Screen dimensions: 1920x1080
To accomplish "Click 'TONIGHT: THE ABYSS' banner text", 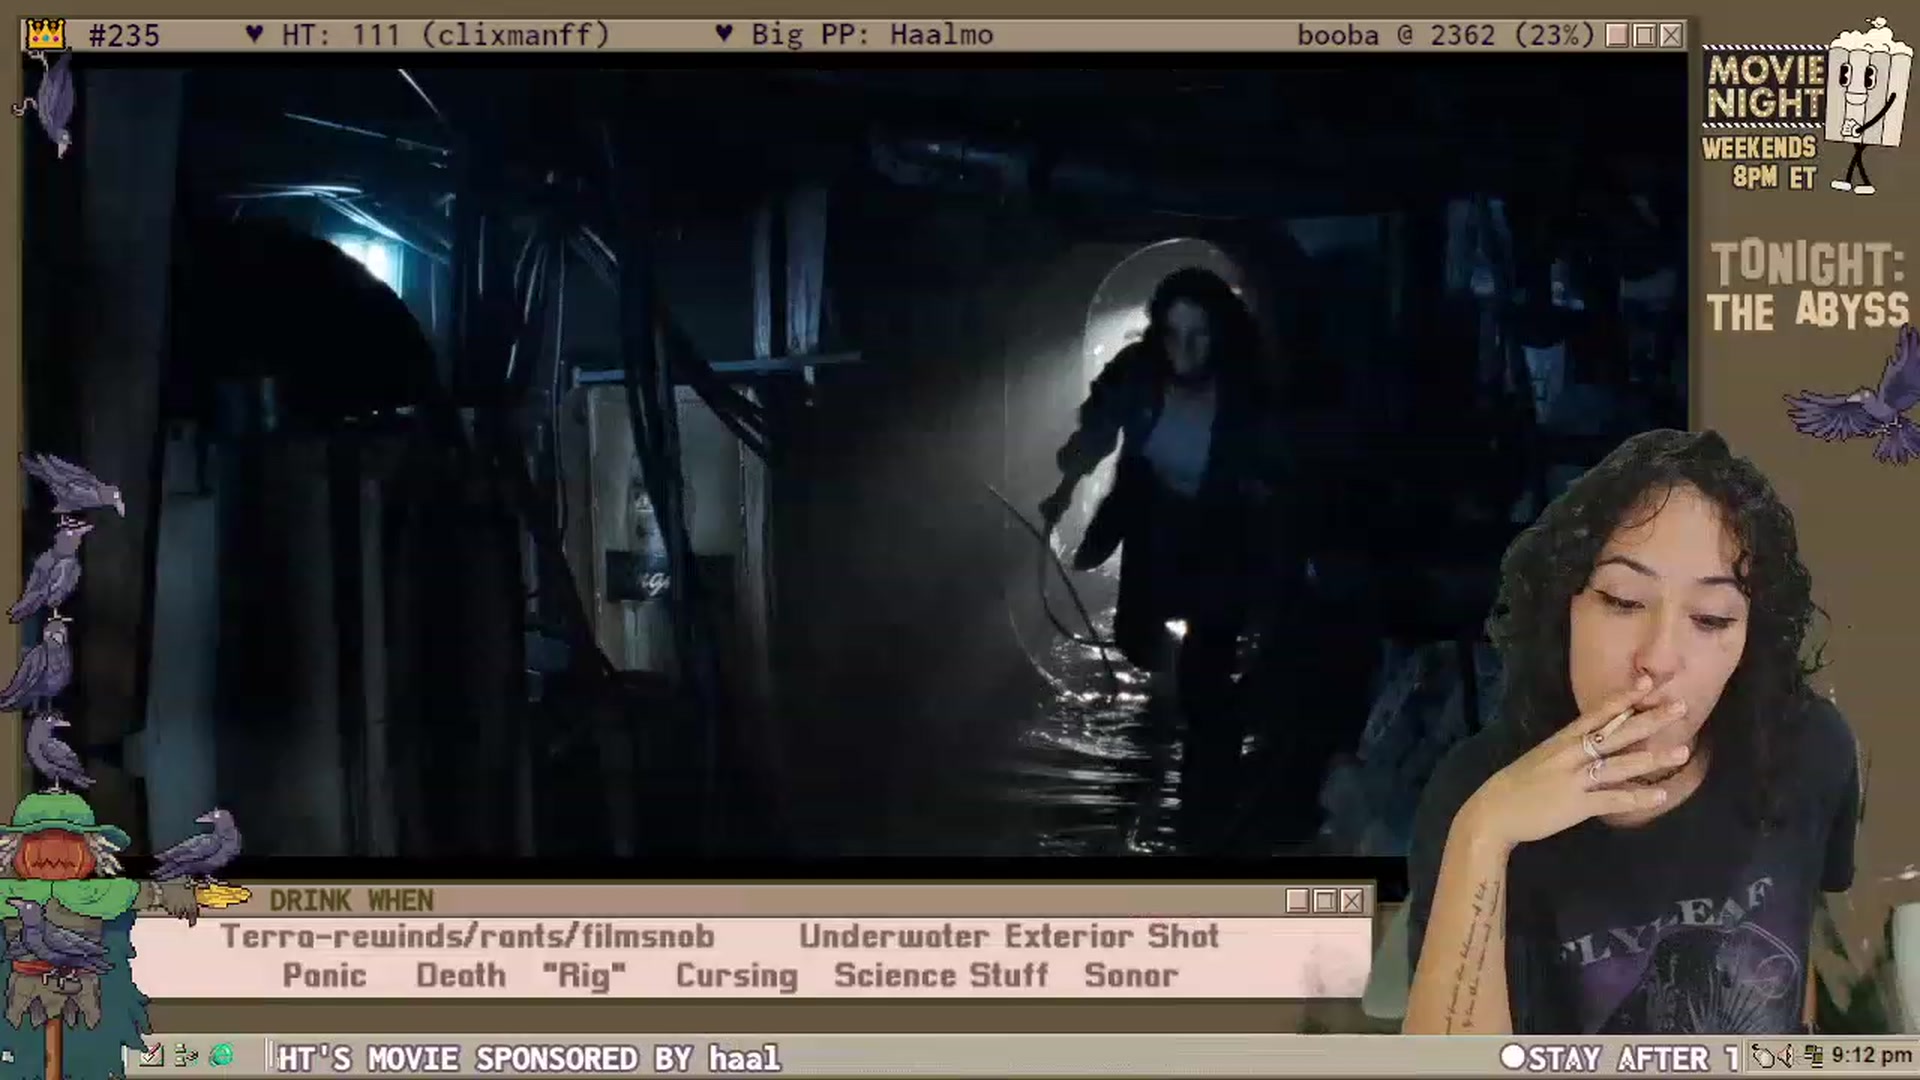I will coord(1808,287).
